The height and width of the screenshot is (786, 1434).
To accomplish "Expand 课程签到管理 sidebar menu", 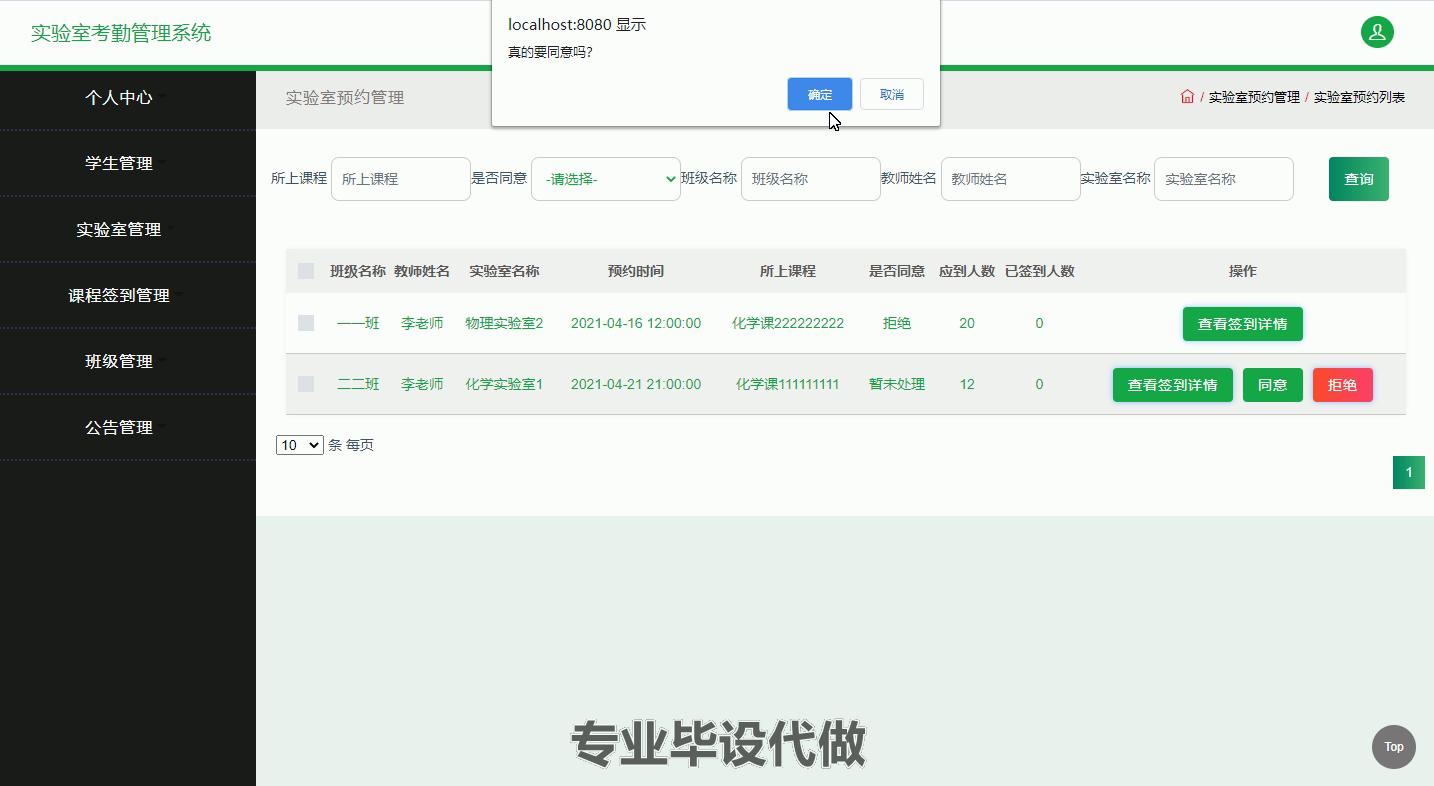I will pyautogui.click(x=128, y=295).
